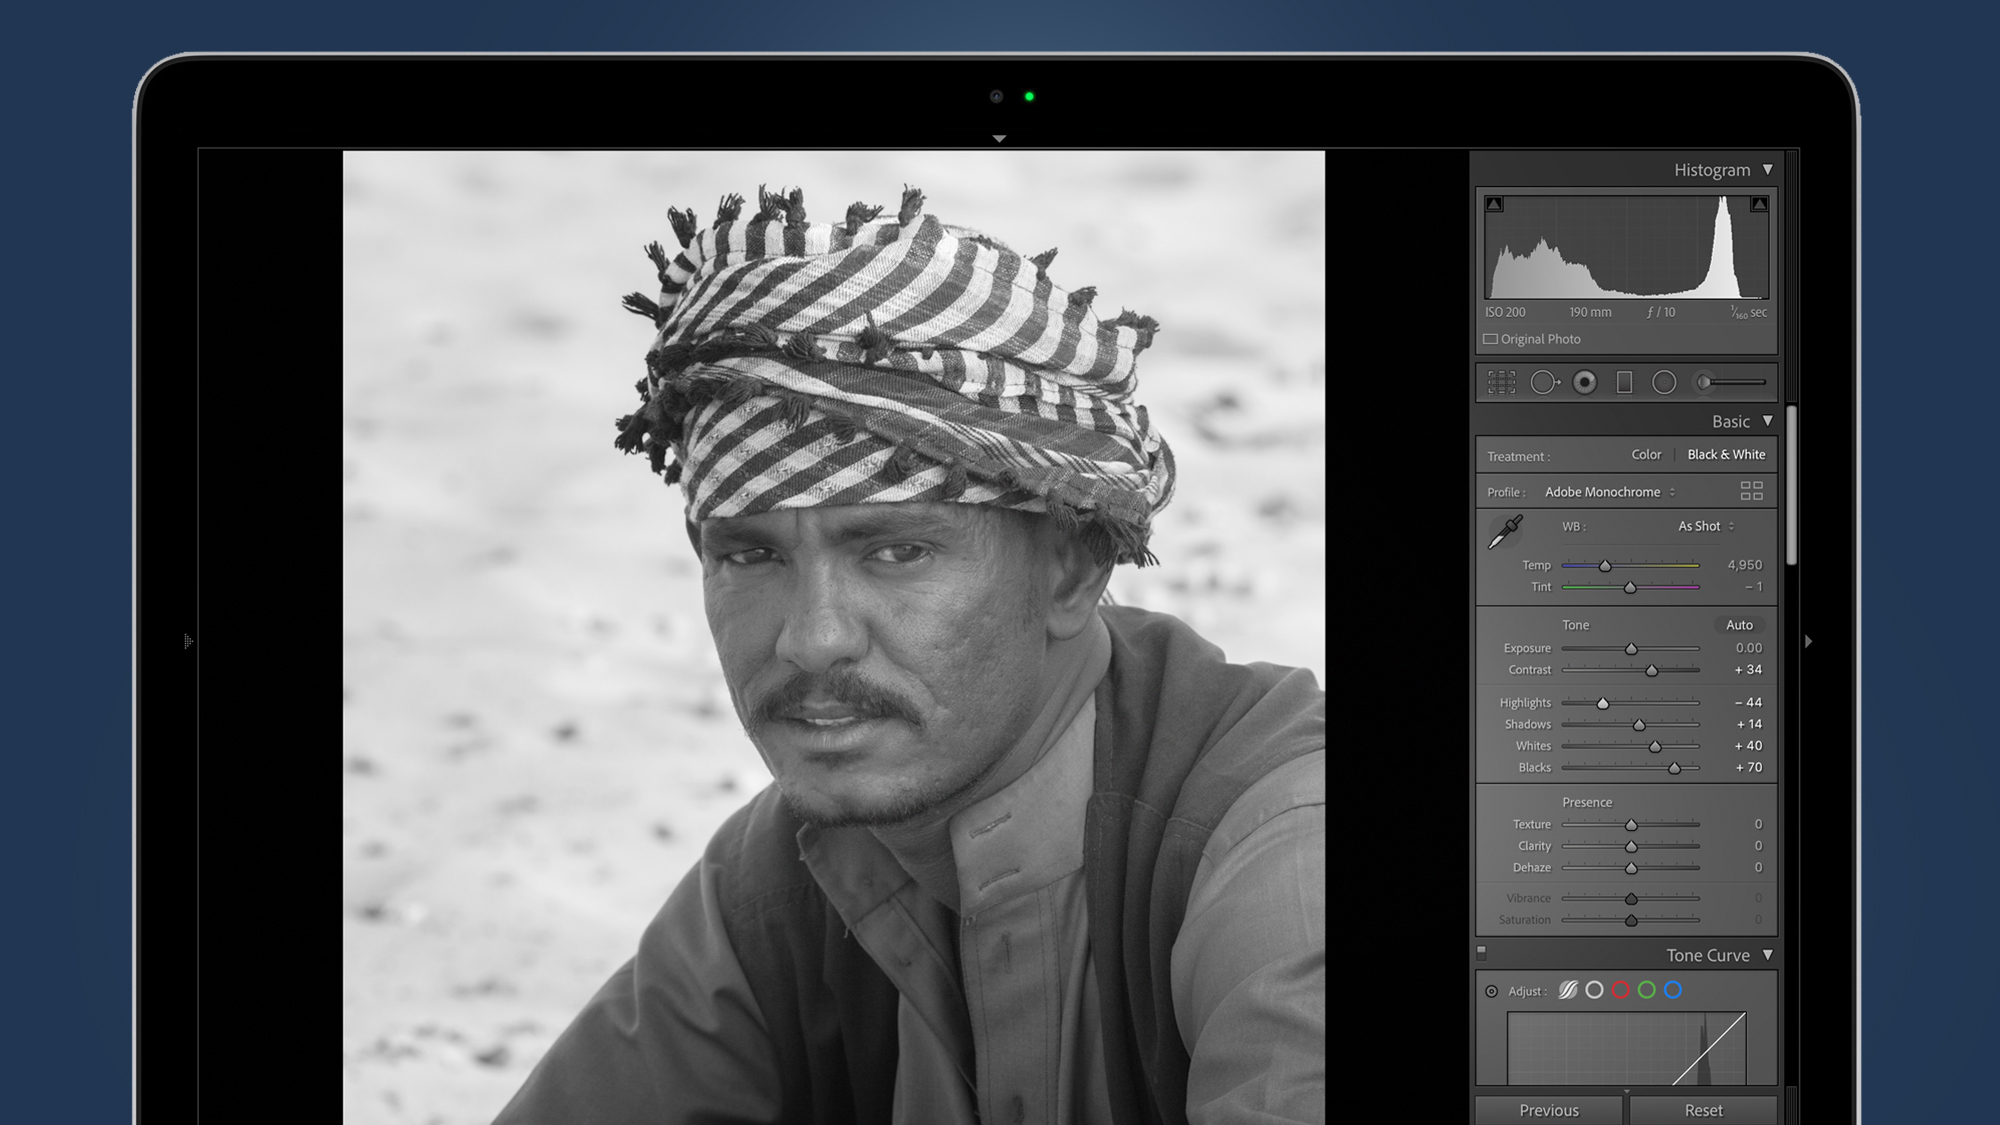This screenshot has height=1125, width=2000.
Task: Activate the Tone Curve targeted adjustment tool
Action: point(1491,991)
